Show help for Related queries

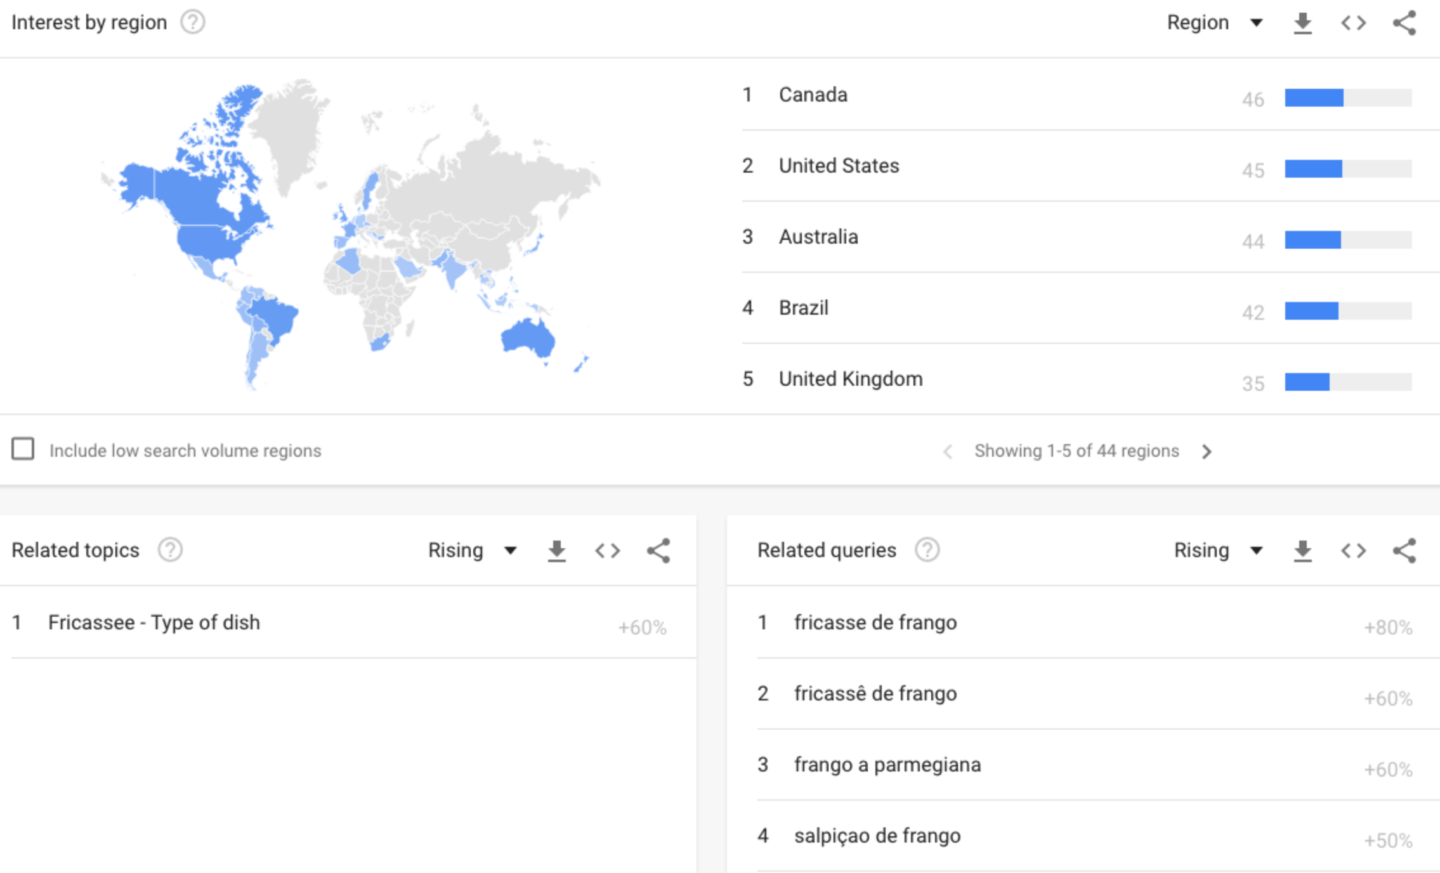pos(927,550)
